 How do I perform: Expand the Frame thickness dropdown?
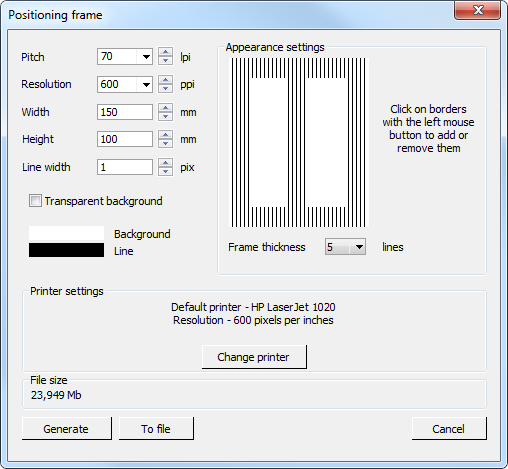click(x=358, y=247)
